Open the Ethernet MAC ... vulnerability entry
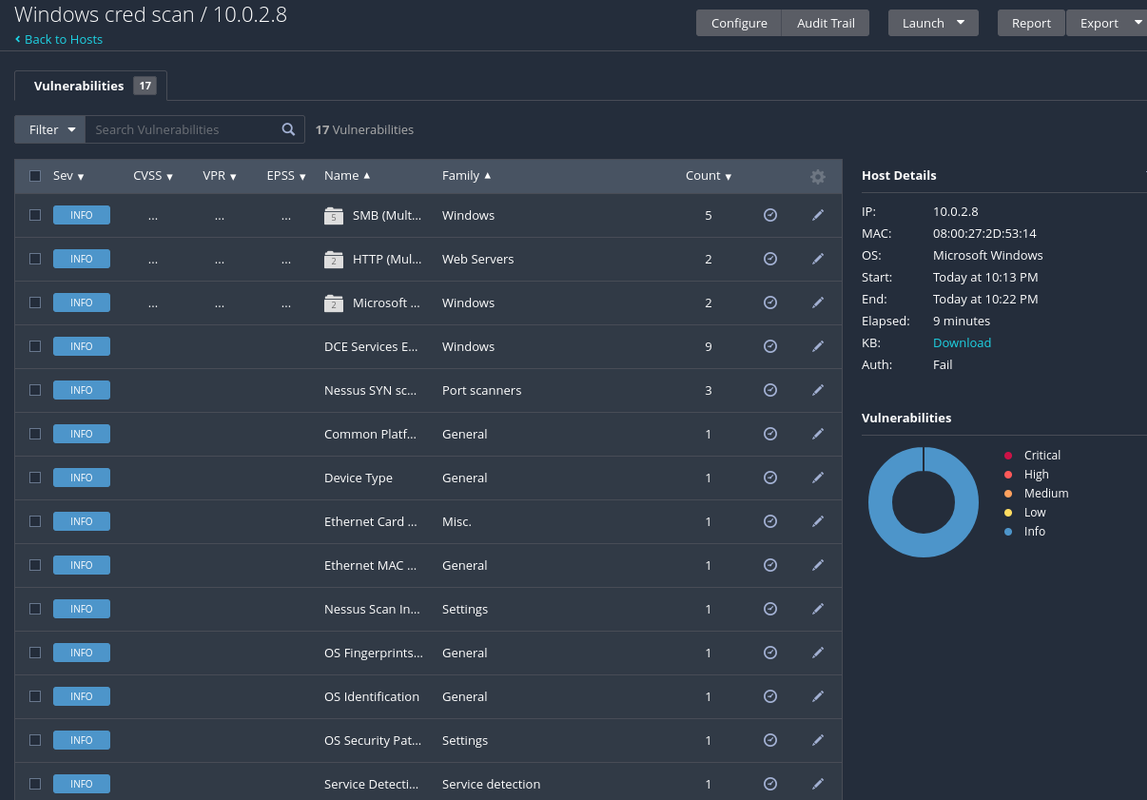Viewport: 1147px width, 800px height. click(x=370, y=565)
